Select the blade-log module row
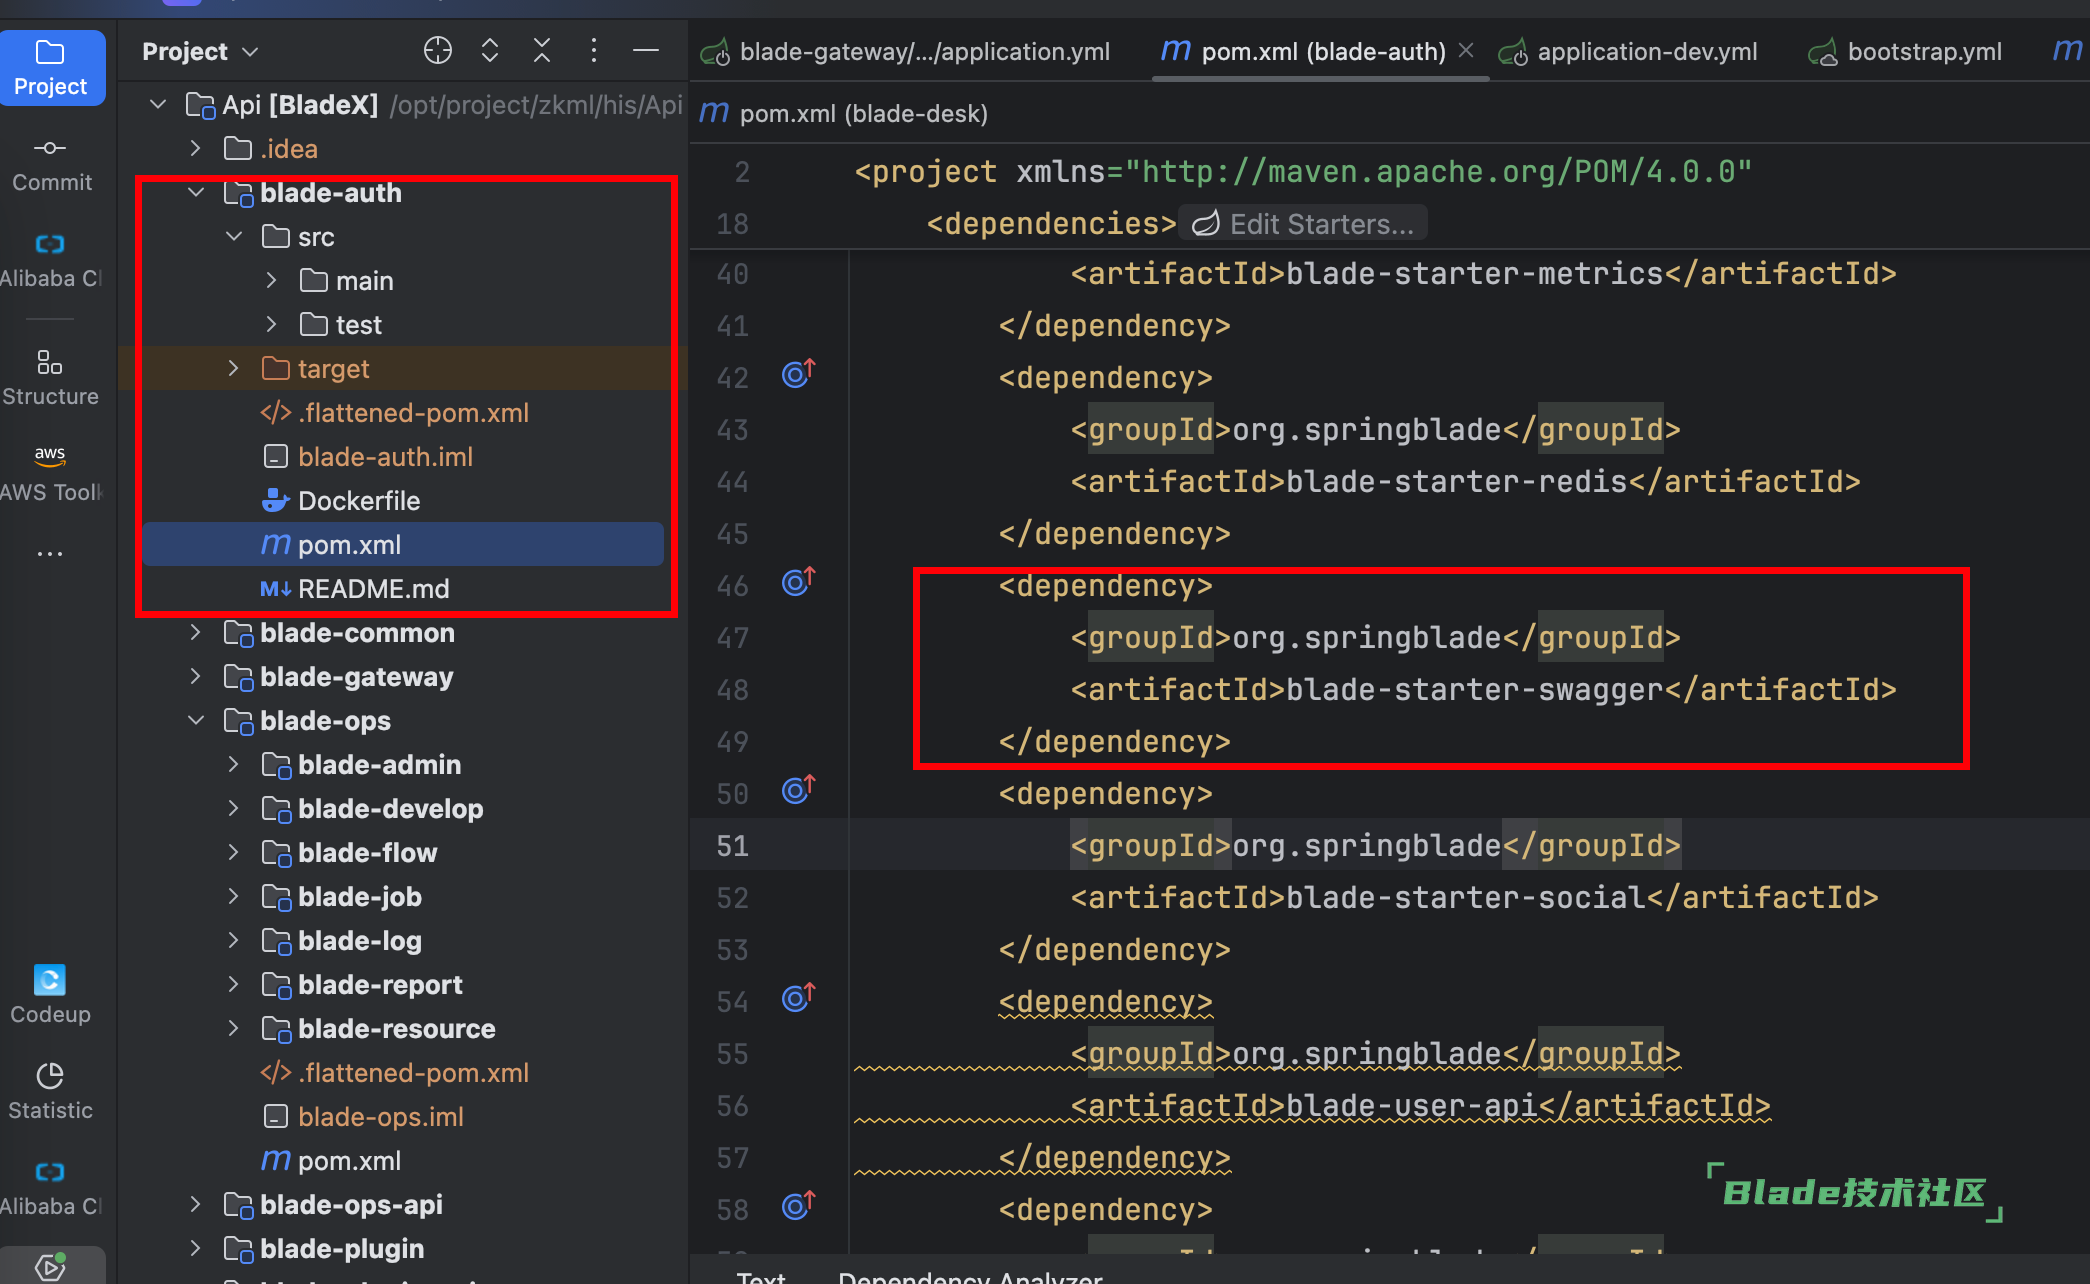The image size is (2090, 1284). [402, 940]
